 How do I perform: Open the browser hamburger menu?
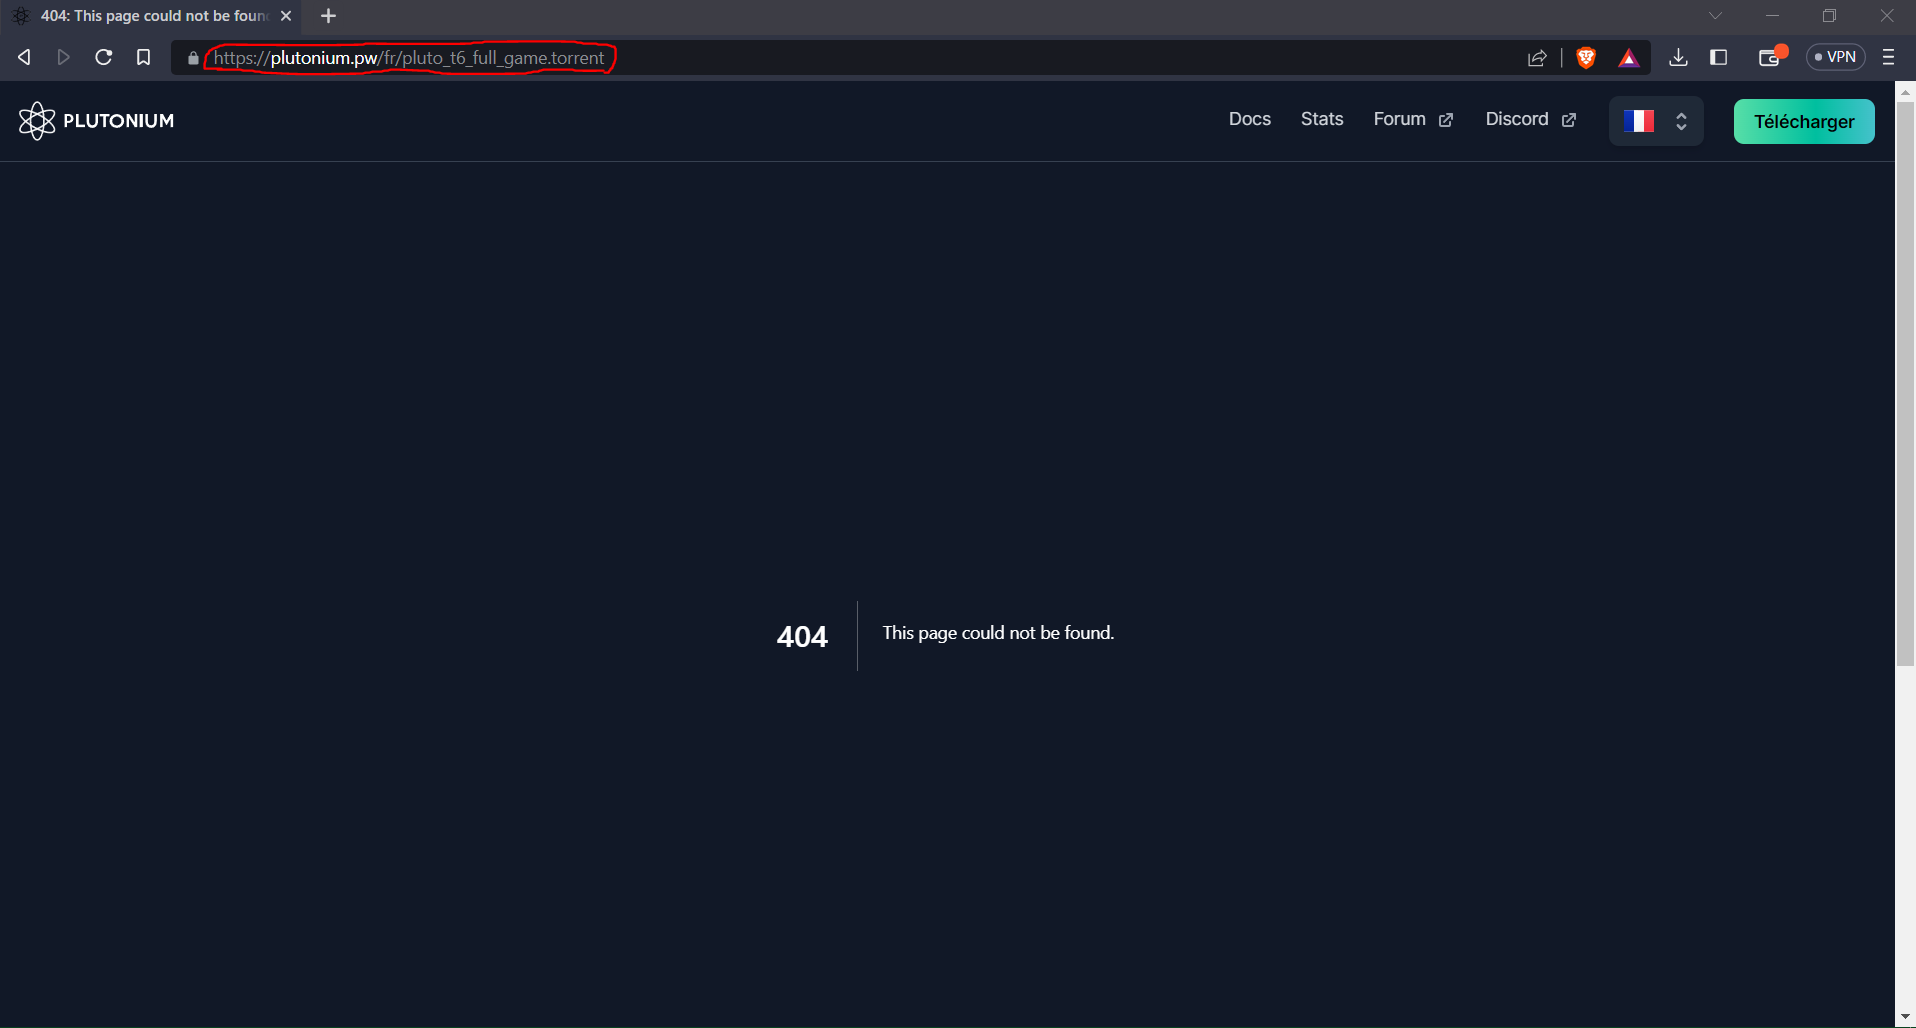click(1888, 57)
